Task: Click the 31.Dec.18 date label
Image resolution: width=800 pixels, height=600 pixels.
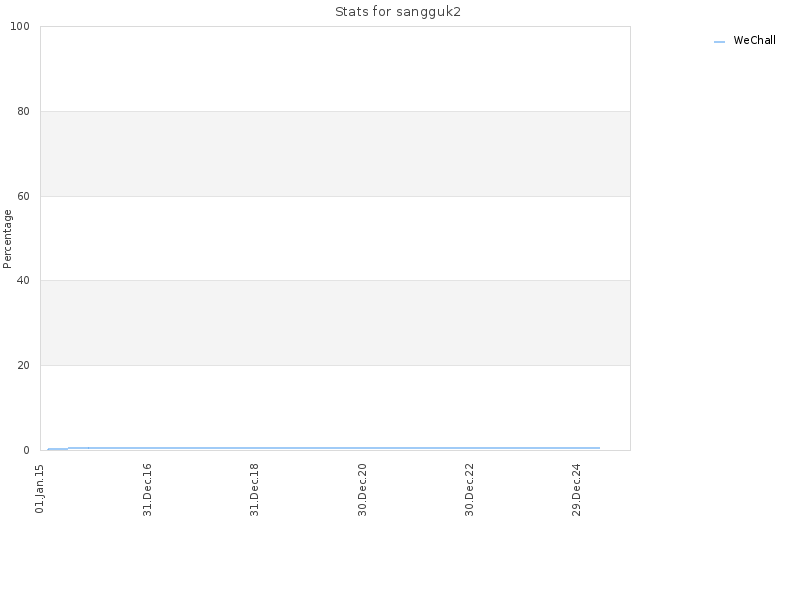Action: tap(254, 490)
